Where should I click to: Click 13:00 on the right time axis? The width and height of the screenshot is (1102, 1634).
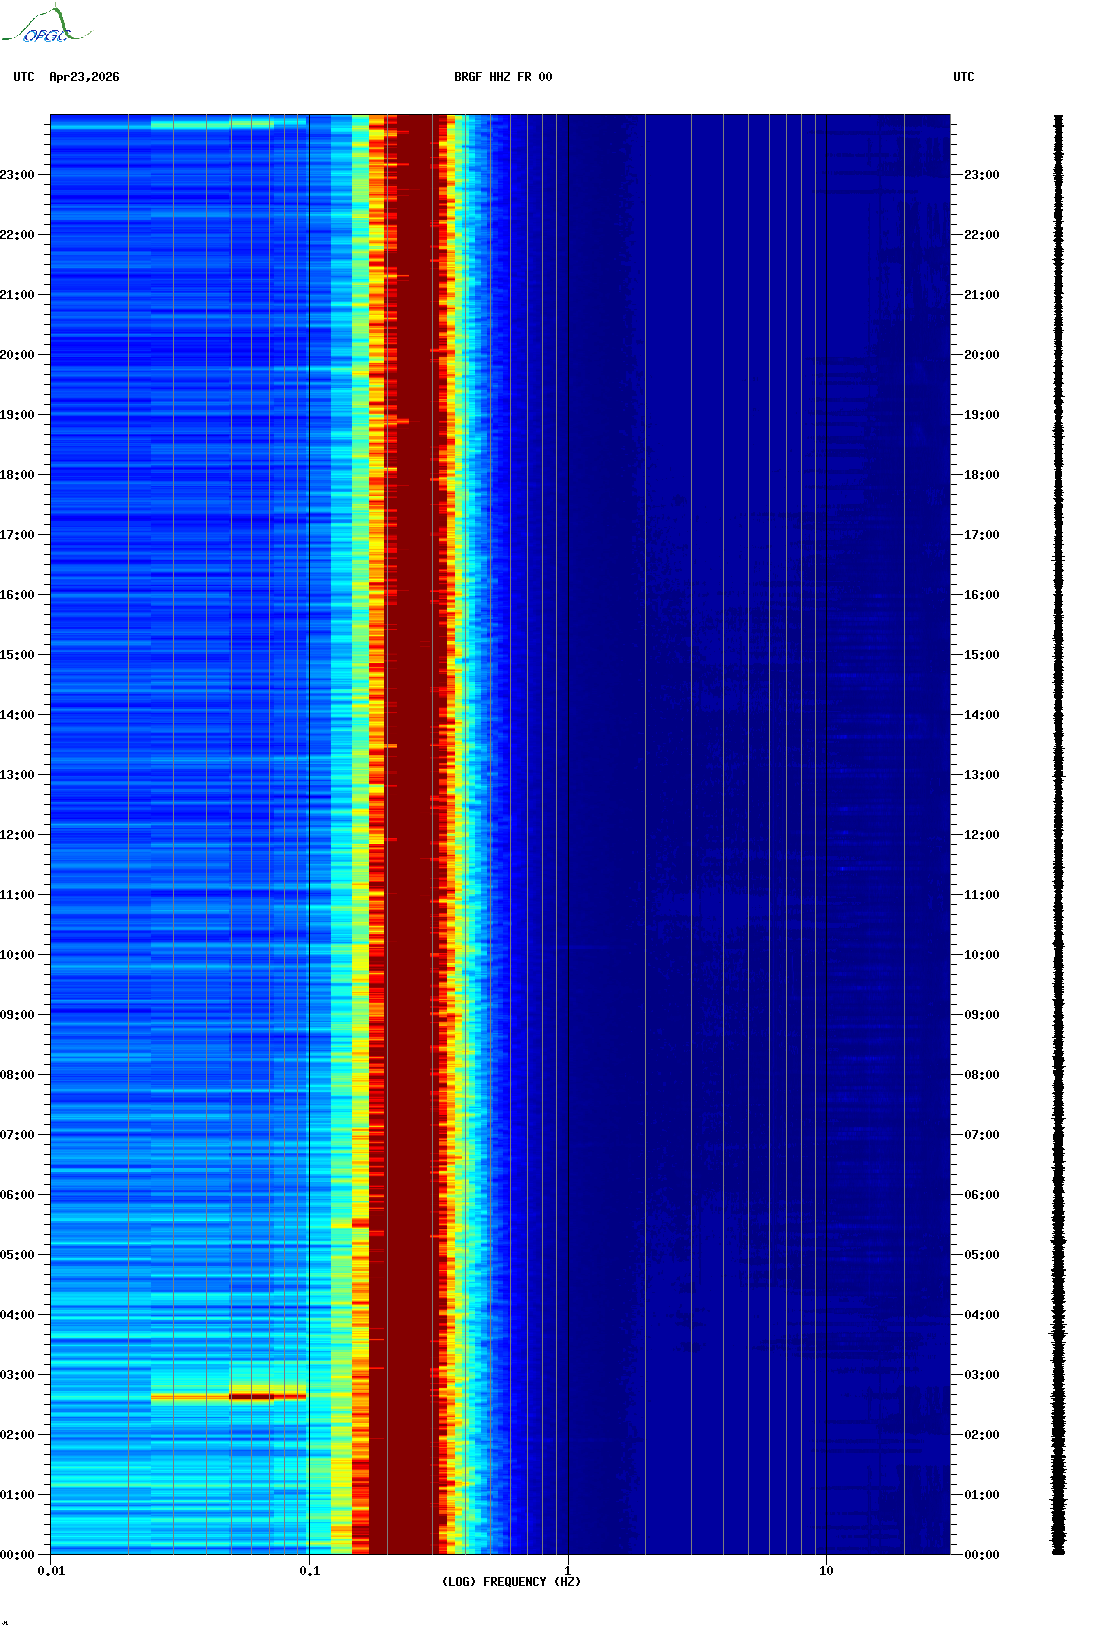click(x=982, y=775)
